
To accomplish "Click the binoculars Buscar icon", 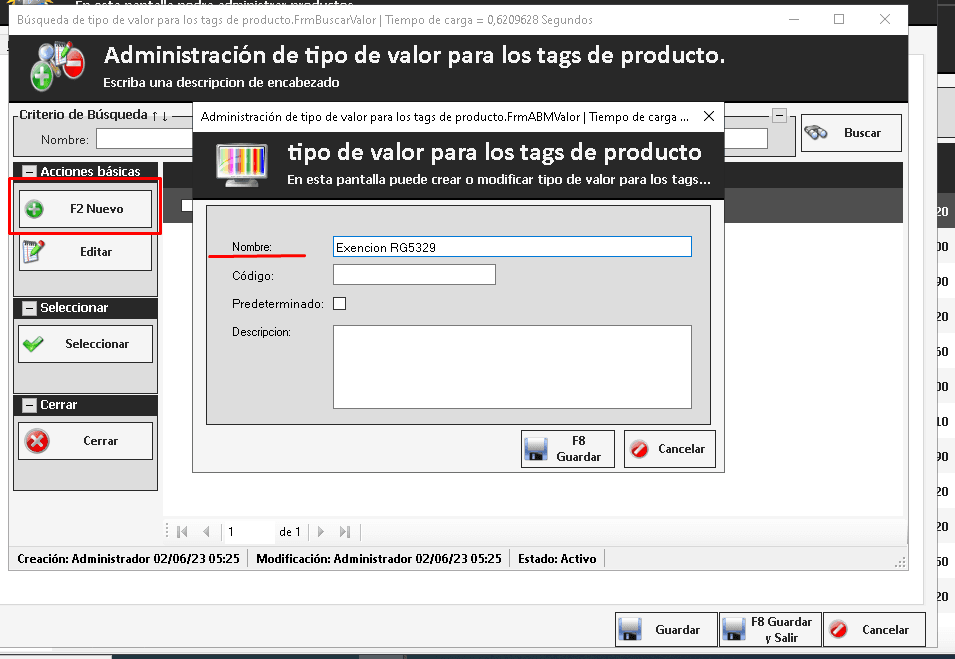I will coord(816,133).
